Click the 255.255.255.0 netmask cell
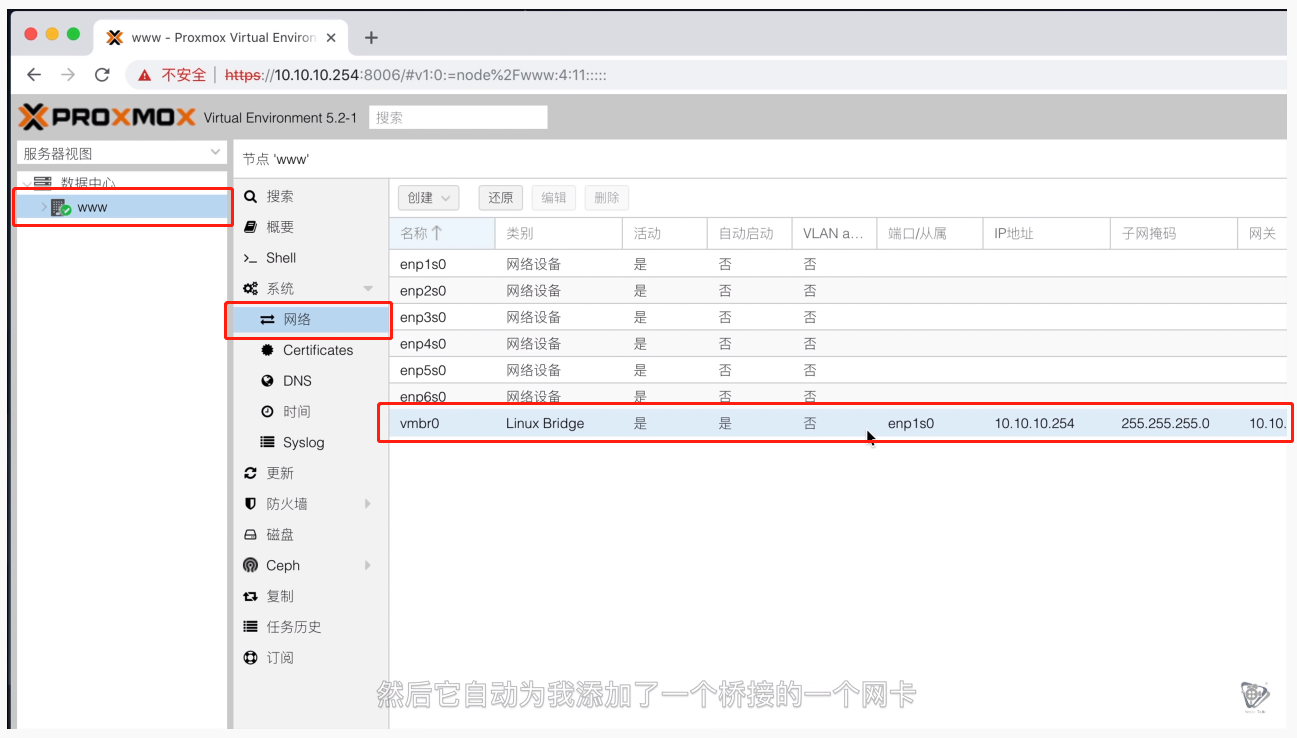 pyautogui.click(x=1165, y=423)
